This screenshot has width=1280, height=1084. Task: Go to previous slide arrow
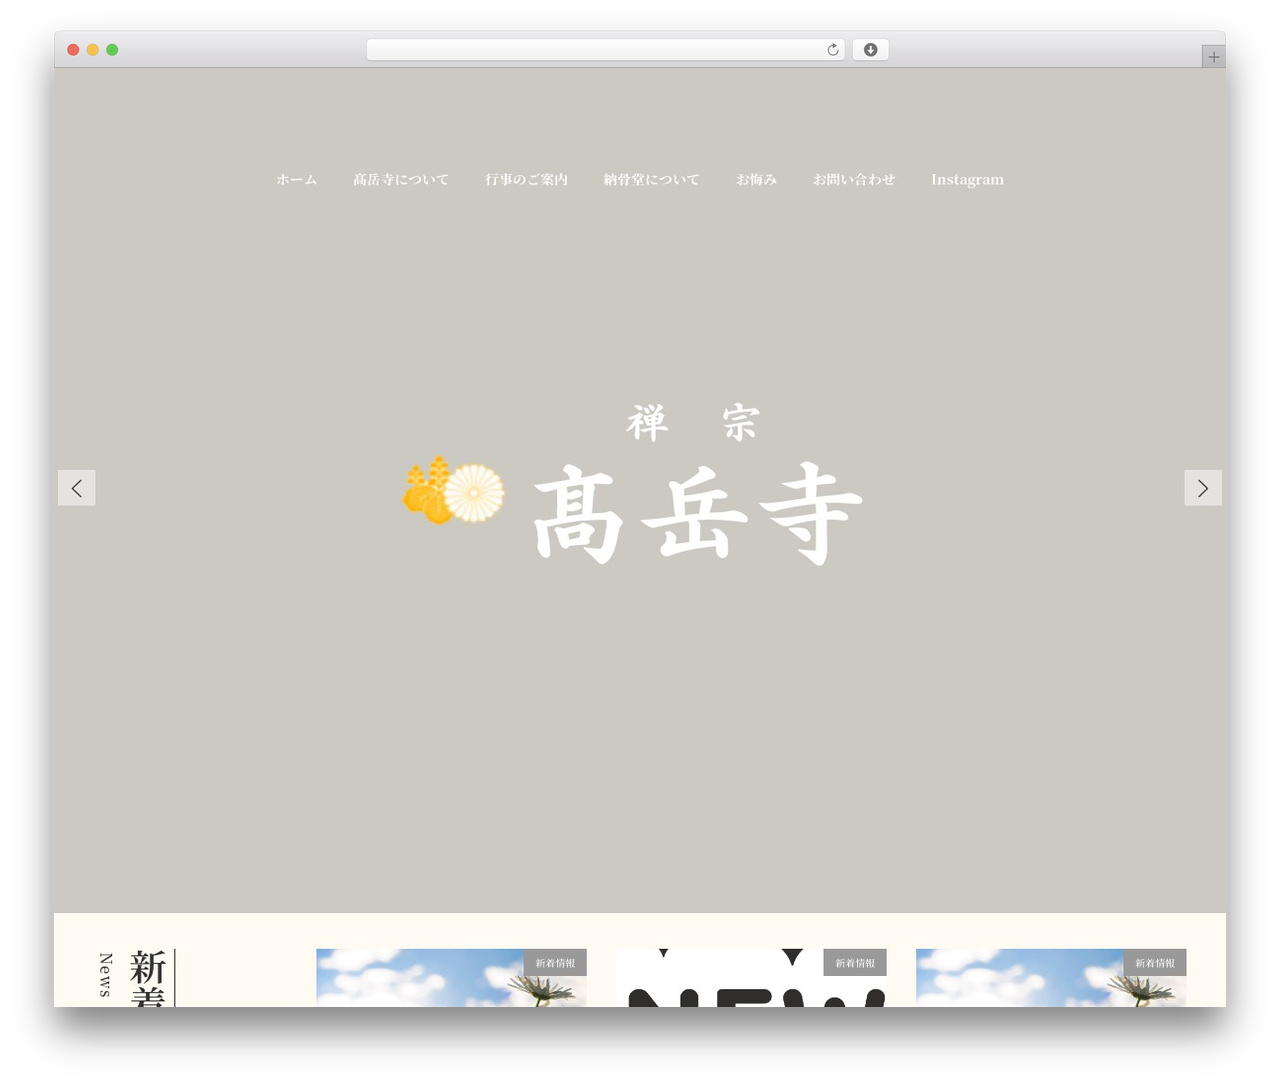[x=77, y=488]
